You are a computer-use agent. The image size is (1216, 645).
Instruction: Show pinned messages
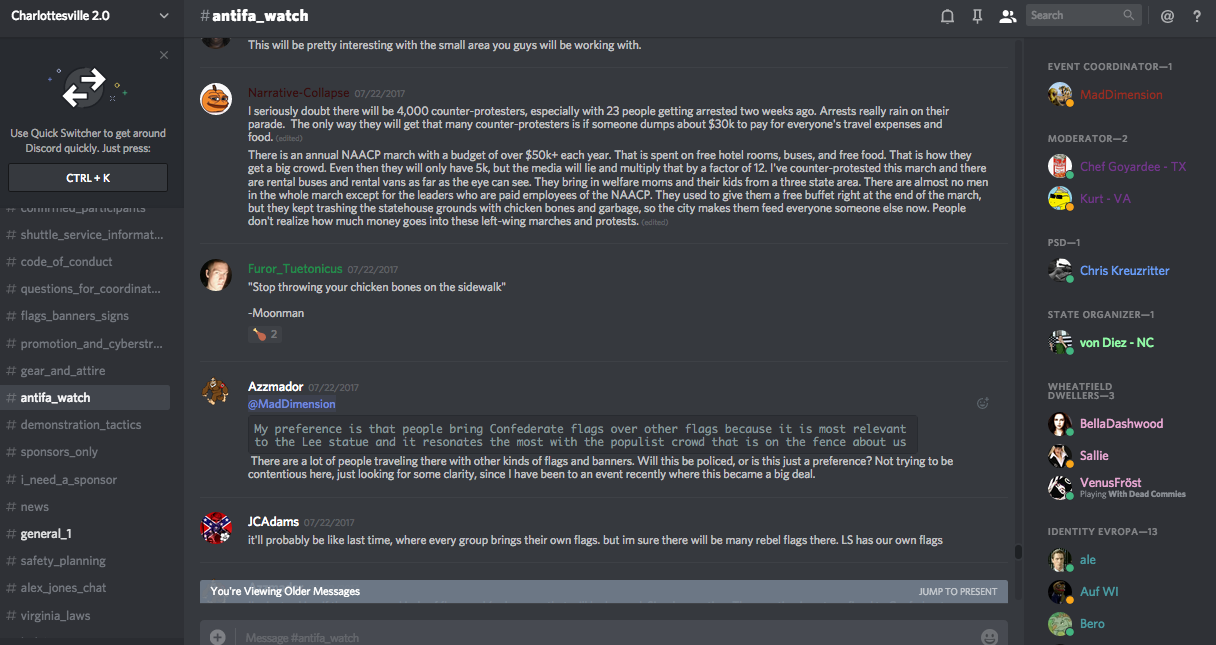pos(977,16)
